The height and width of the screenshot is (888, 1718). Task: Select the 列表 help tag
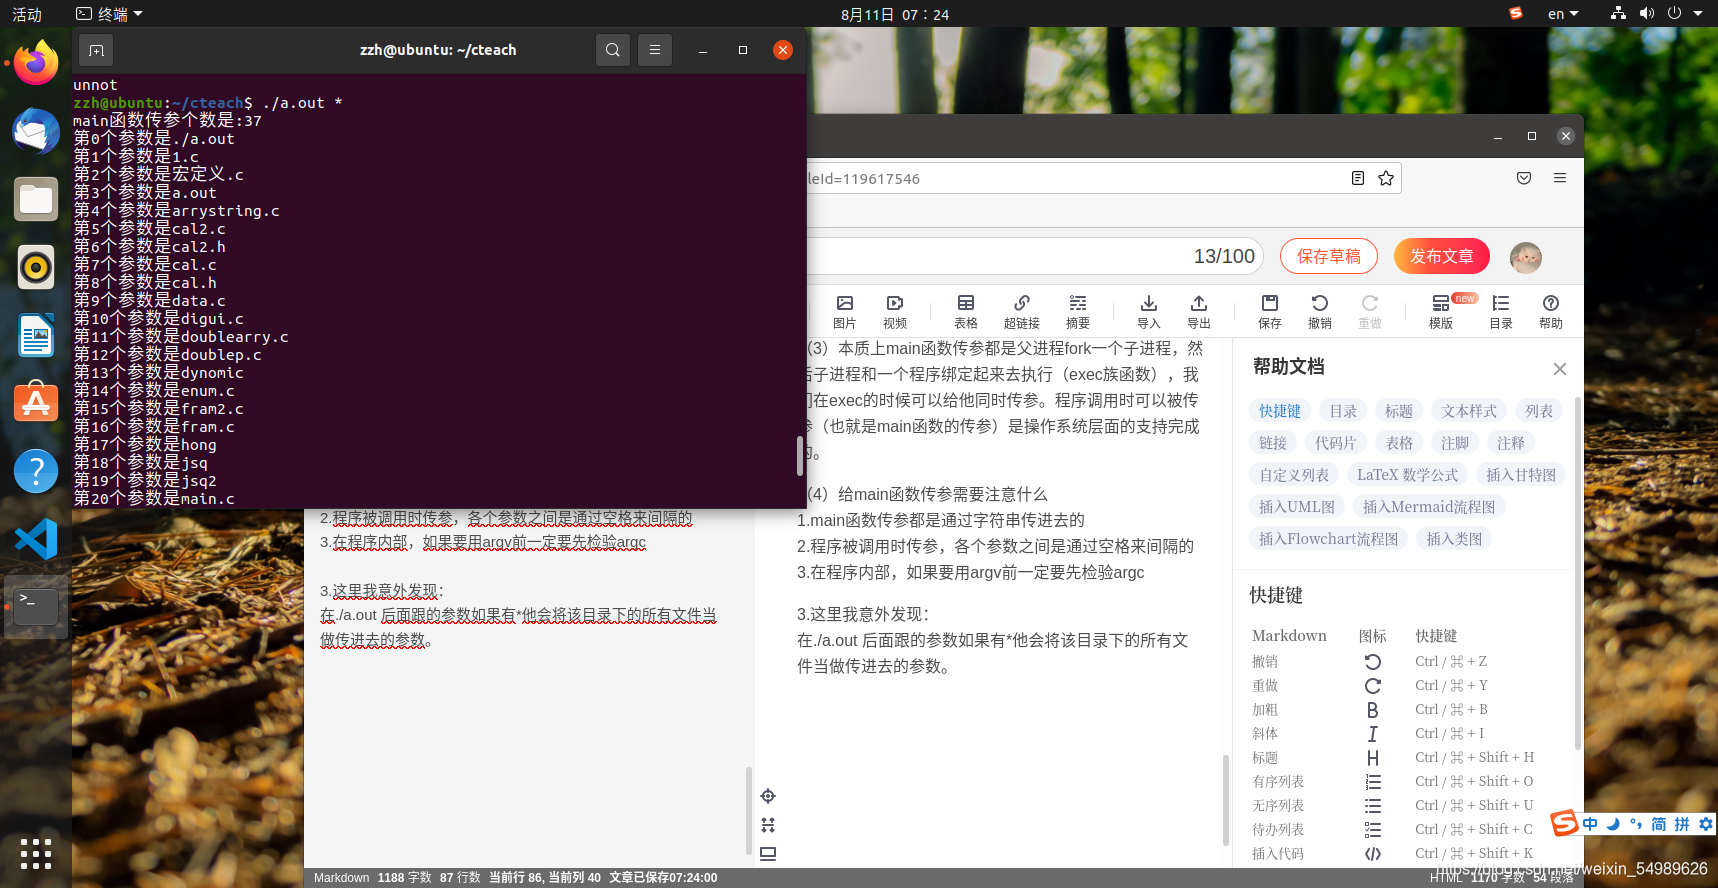click(x=1540, y=411)
